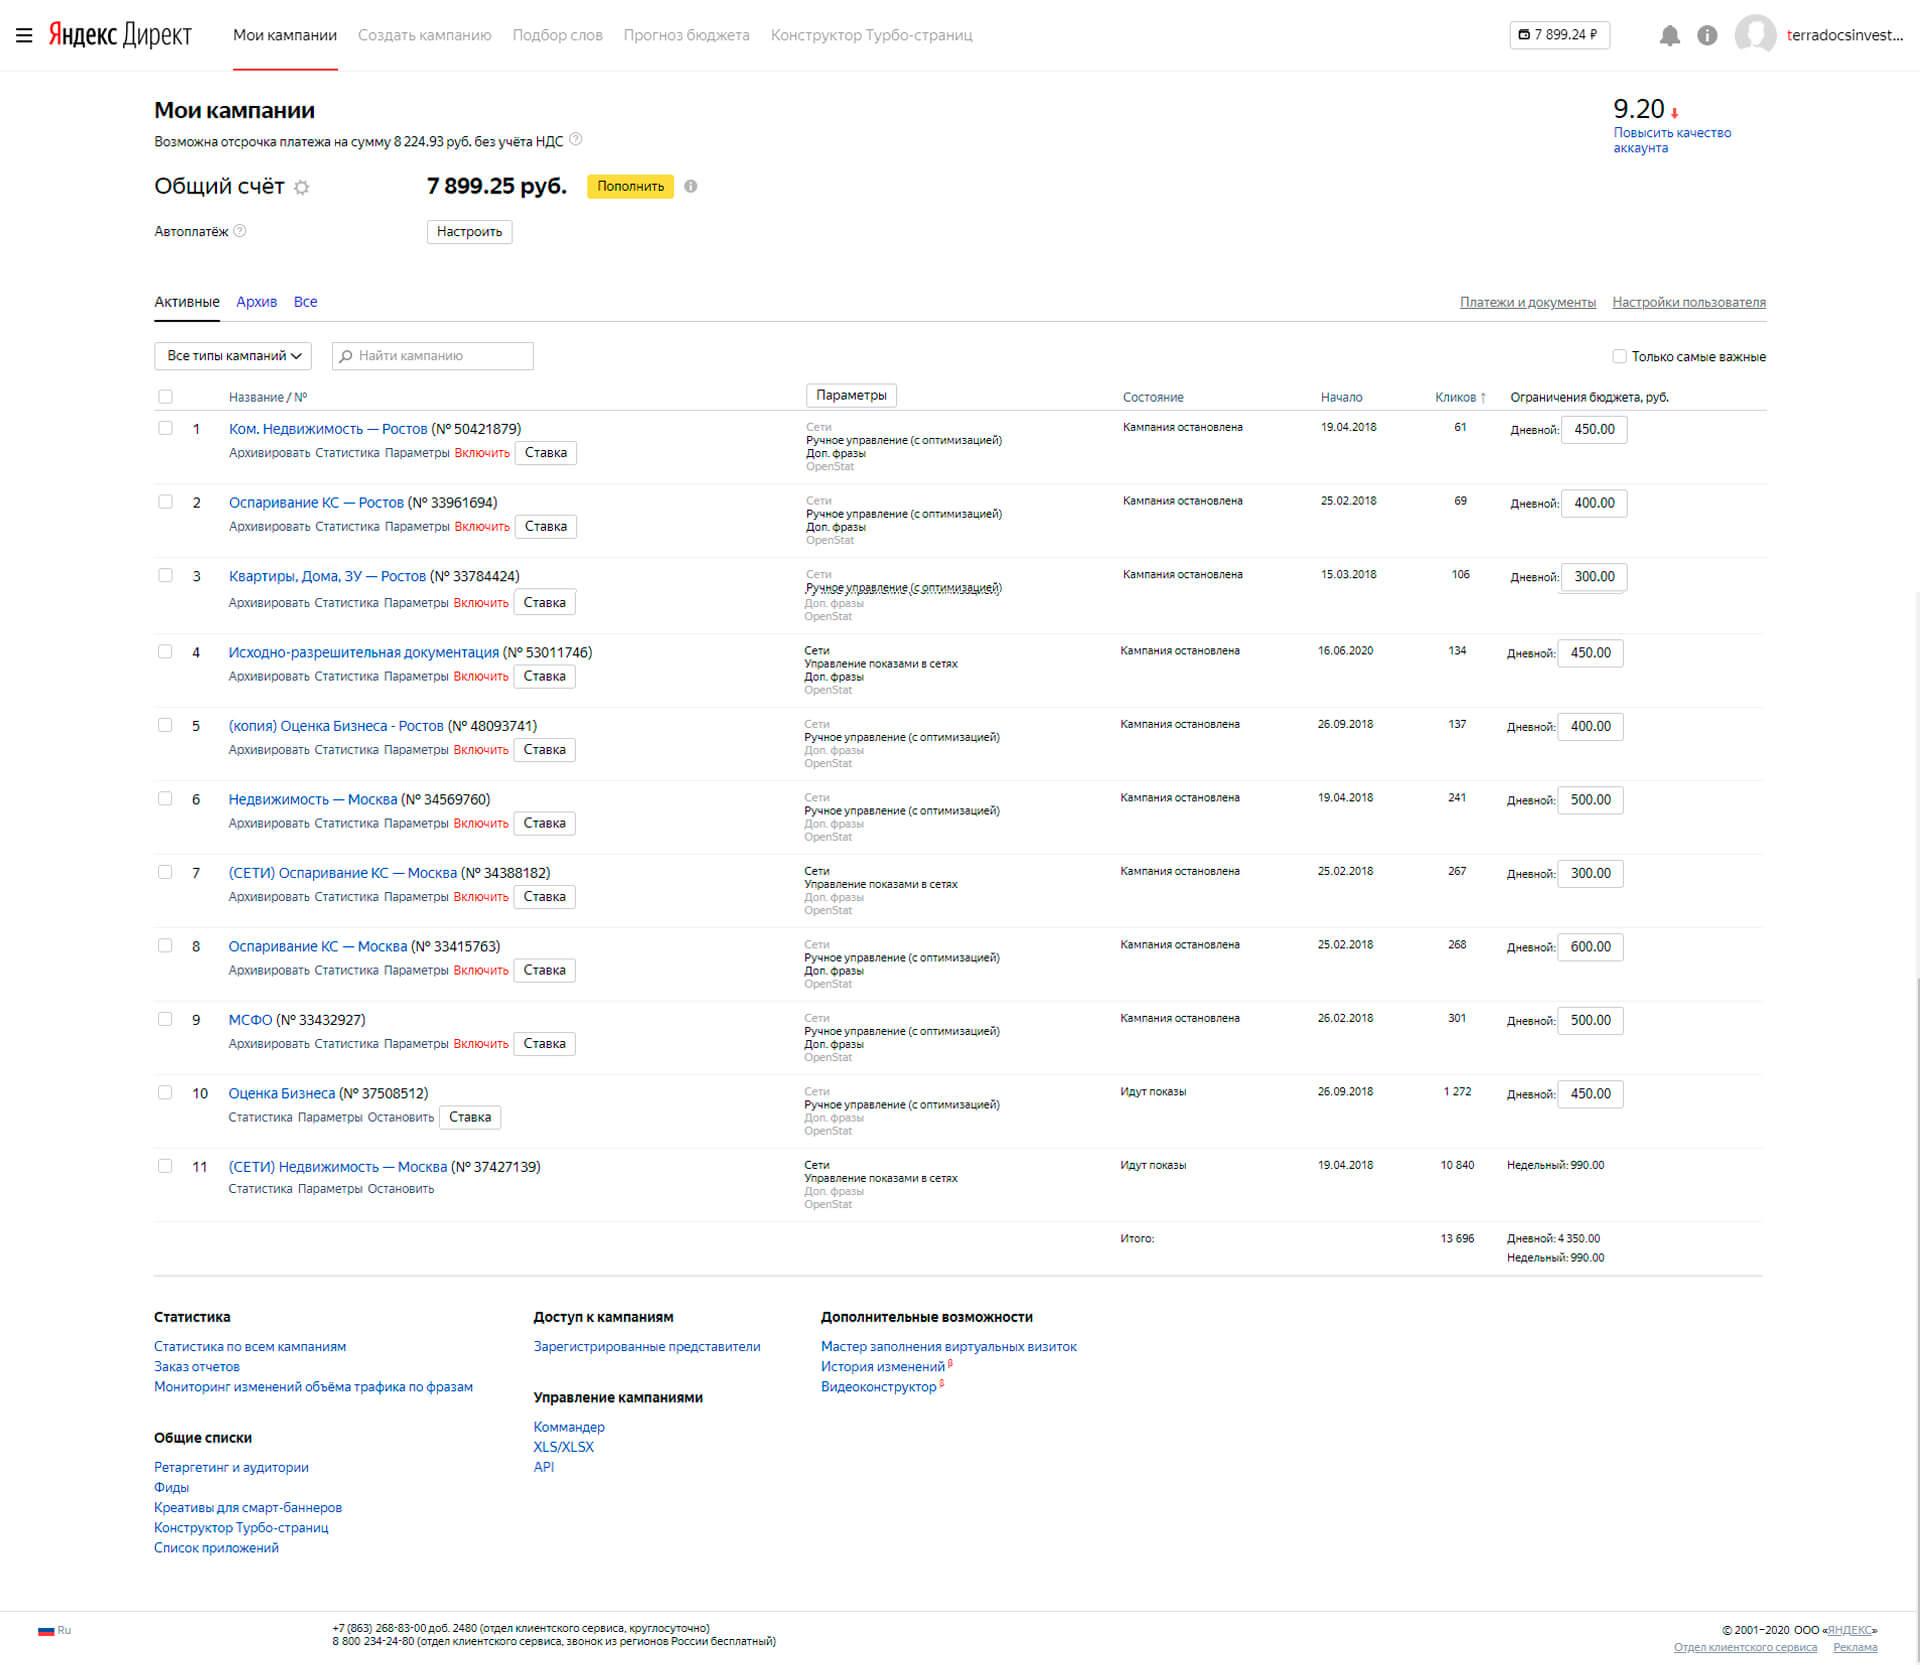
Task: Click the ЯНДЕКС footer link
Action: (x=1849, y=1631)
